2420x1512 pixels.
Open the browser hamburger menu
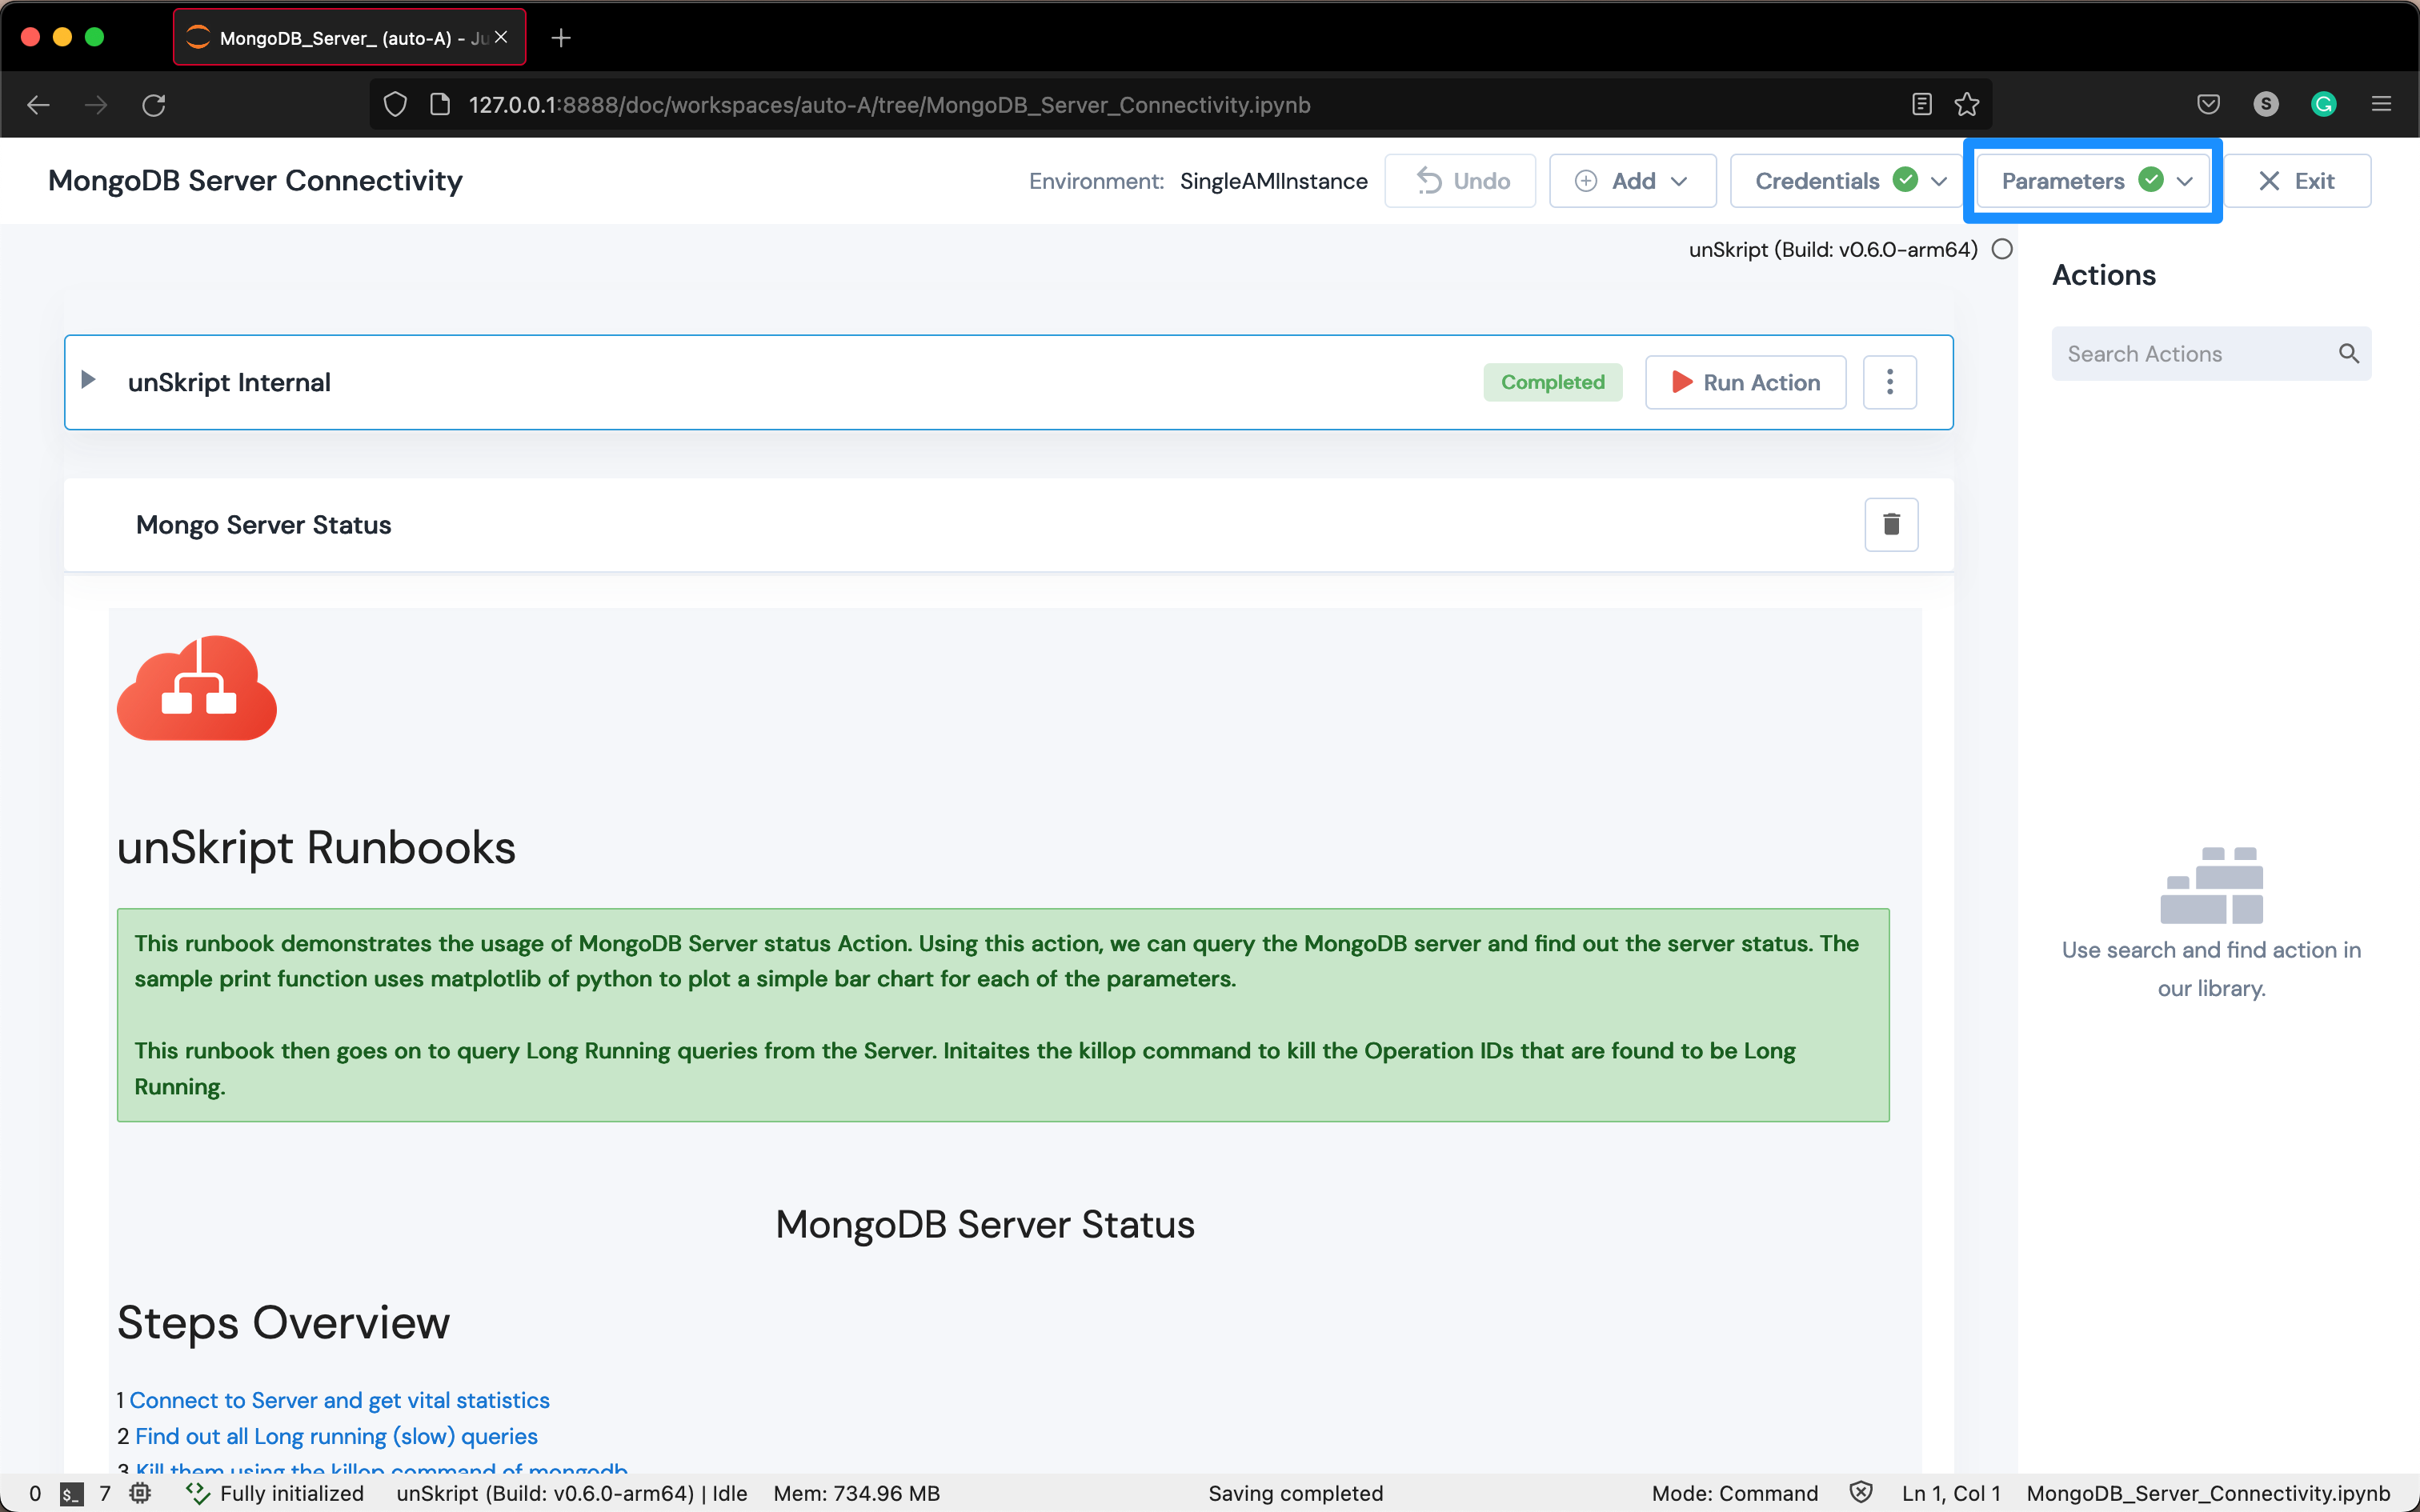tap(2381, 105)
